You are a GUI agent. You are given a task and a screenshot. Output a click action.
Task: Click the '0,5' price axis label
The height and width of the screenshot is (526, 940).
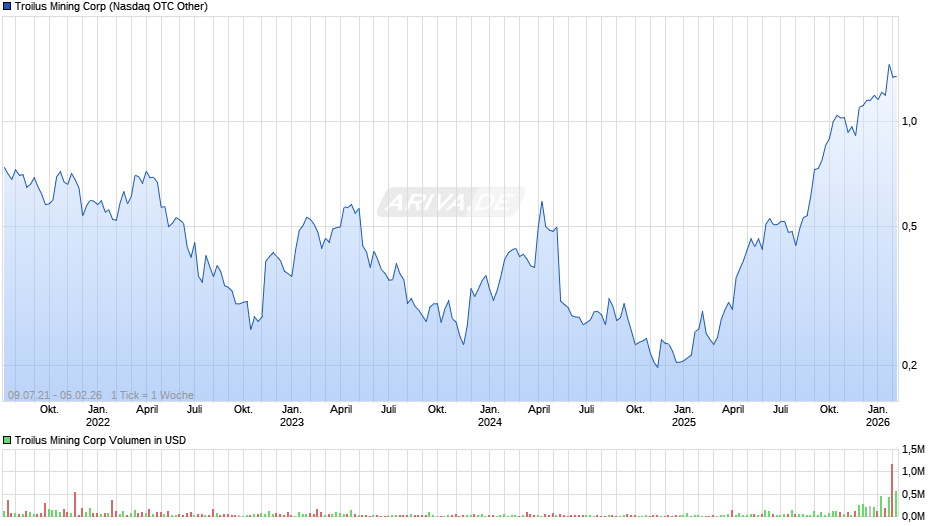pyautogui.click(x=909, y=227)
